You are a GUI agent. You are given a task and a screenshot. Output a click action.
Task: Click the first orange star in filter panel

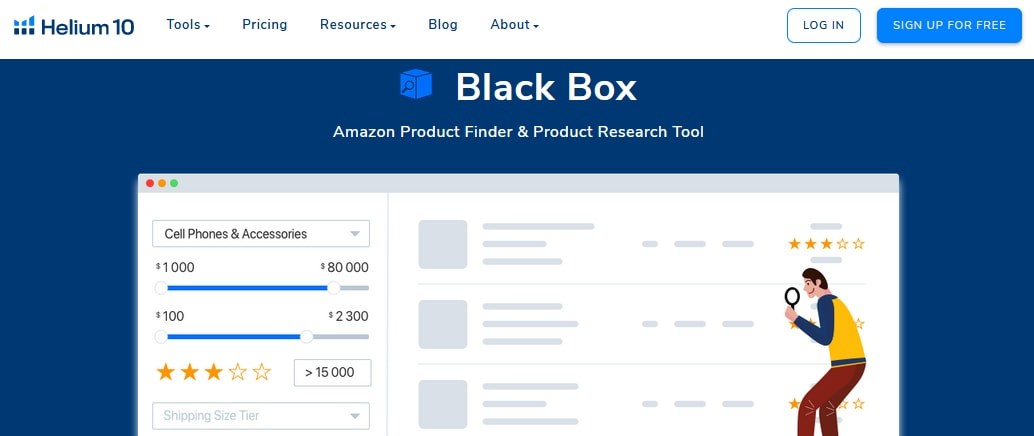tap(166, 372)
